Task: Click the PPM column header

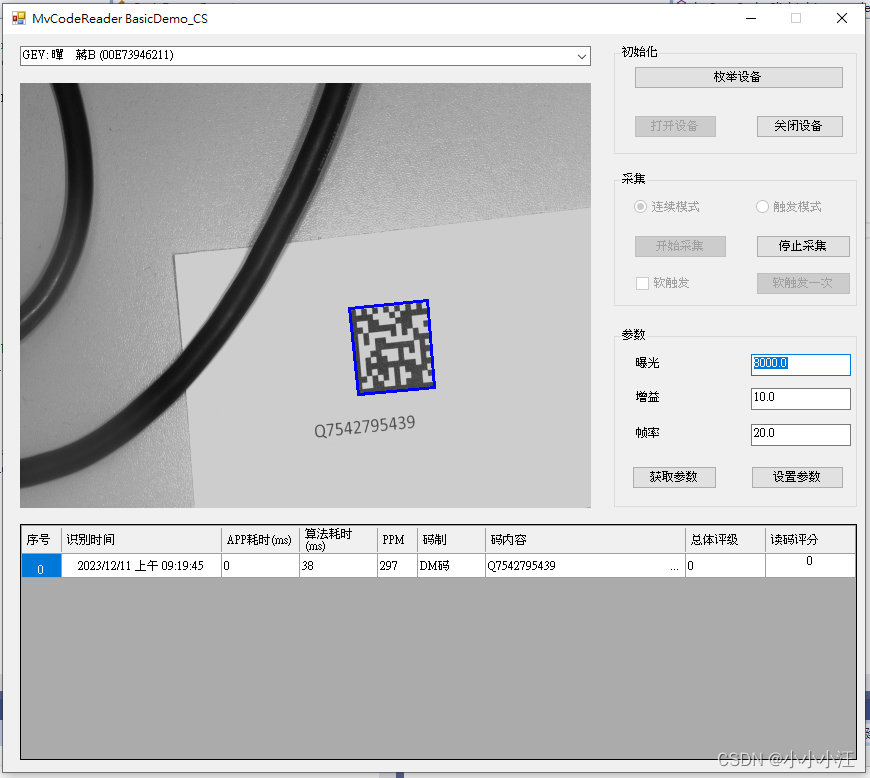Action: click(x=397, y=539)
